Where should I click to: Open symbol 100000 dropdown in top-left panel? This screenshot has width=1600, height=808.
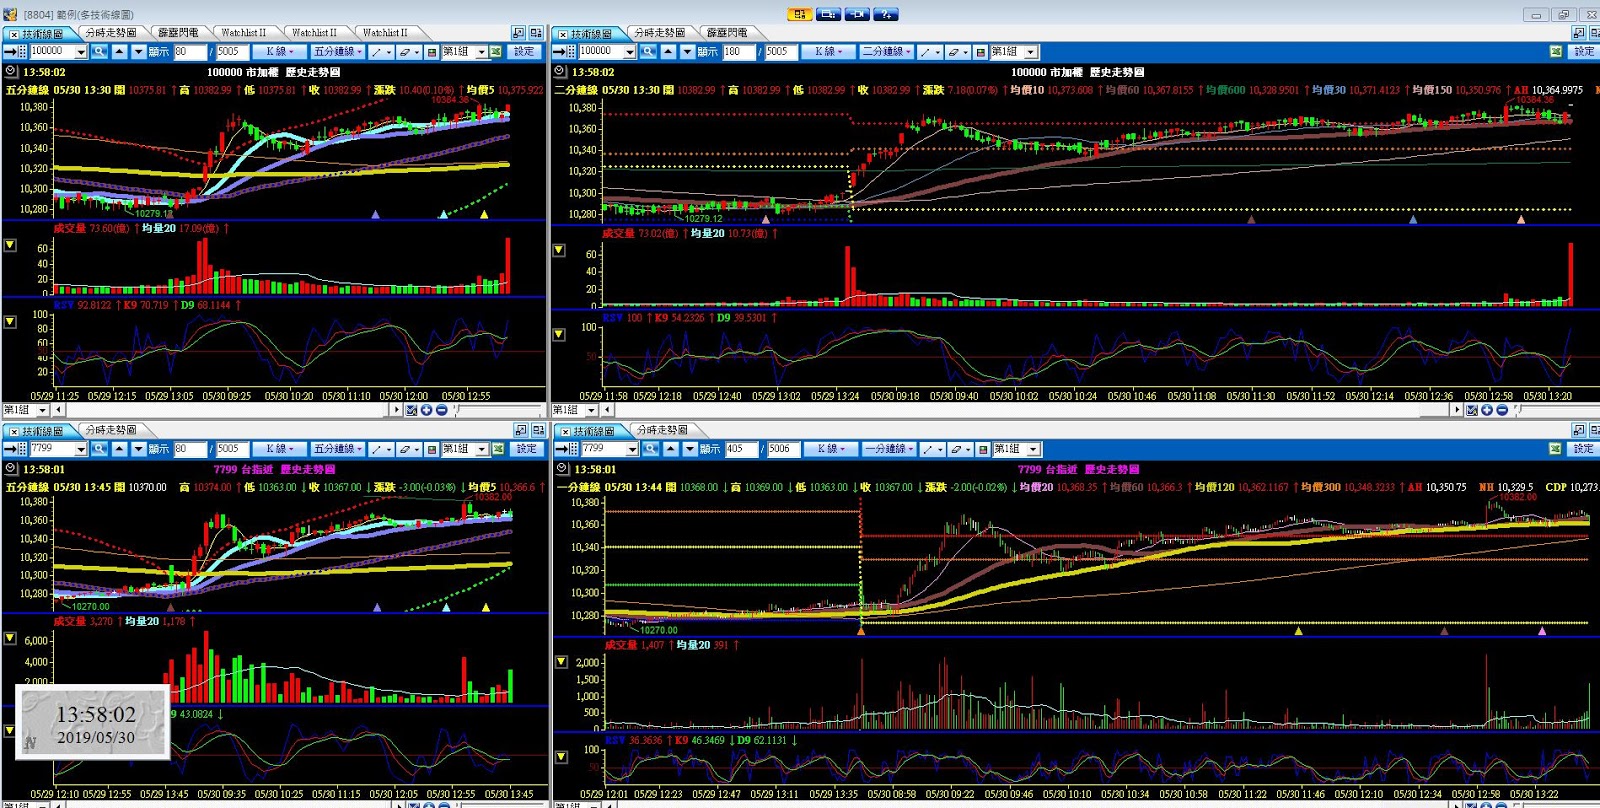pyautogui.click(x=81, y=52)
